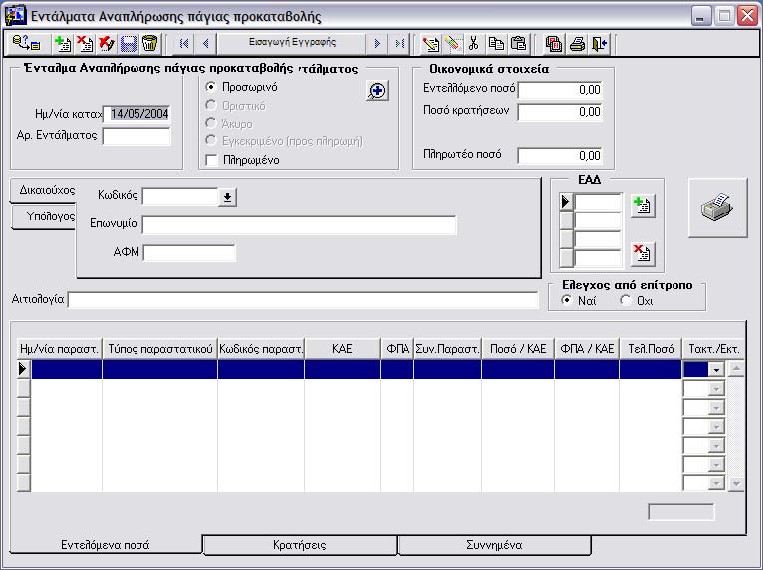Add a new ΕΑΔ row with green plus icon

[642, 205]
